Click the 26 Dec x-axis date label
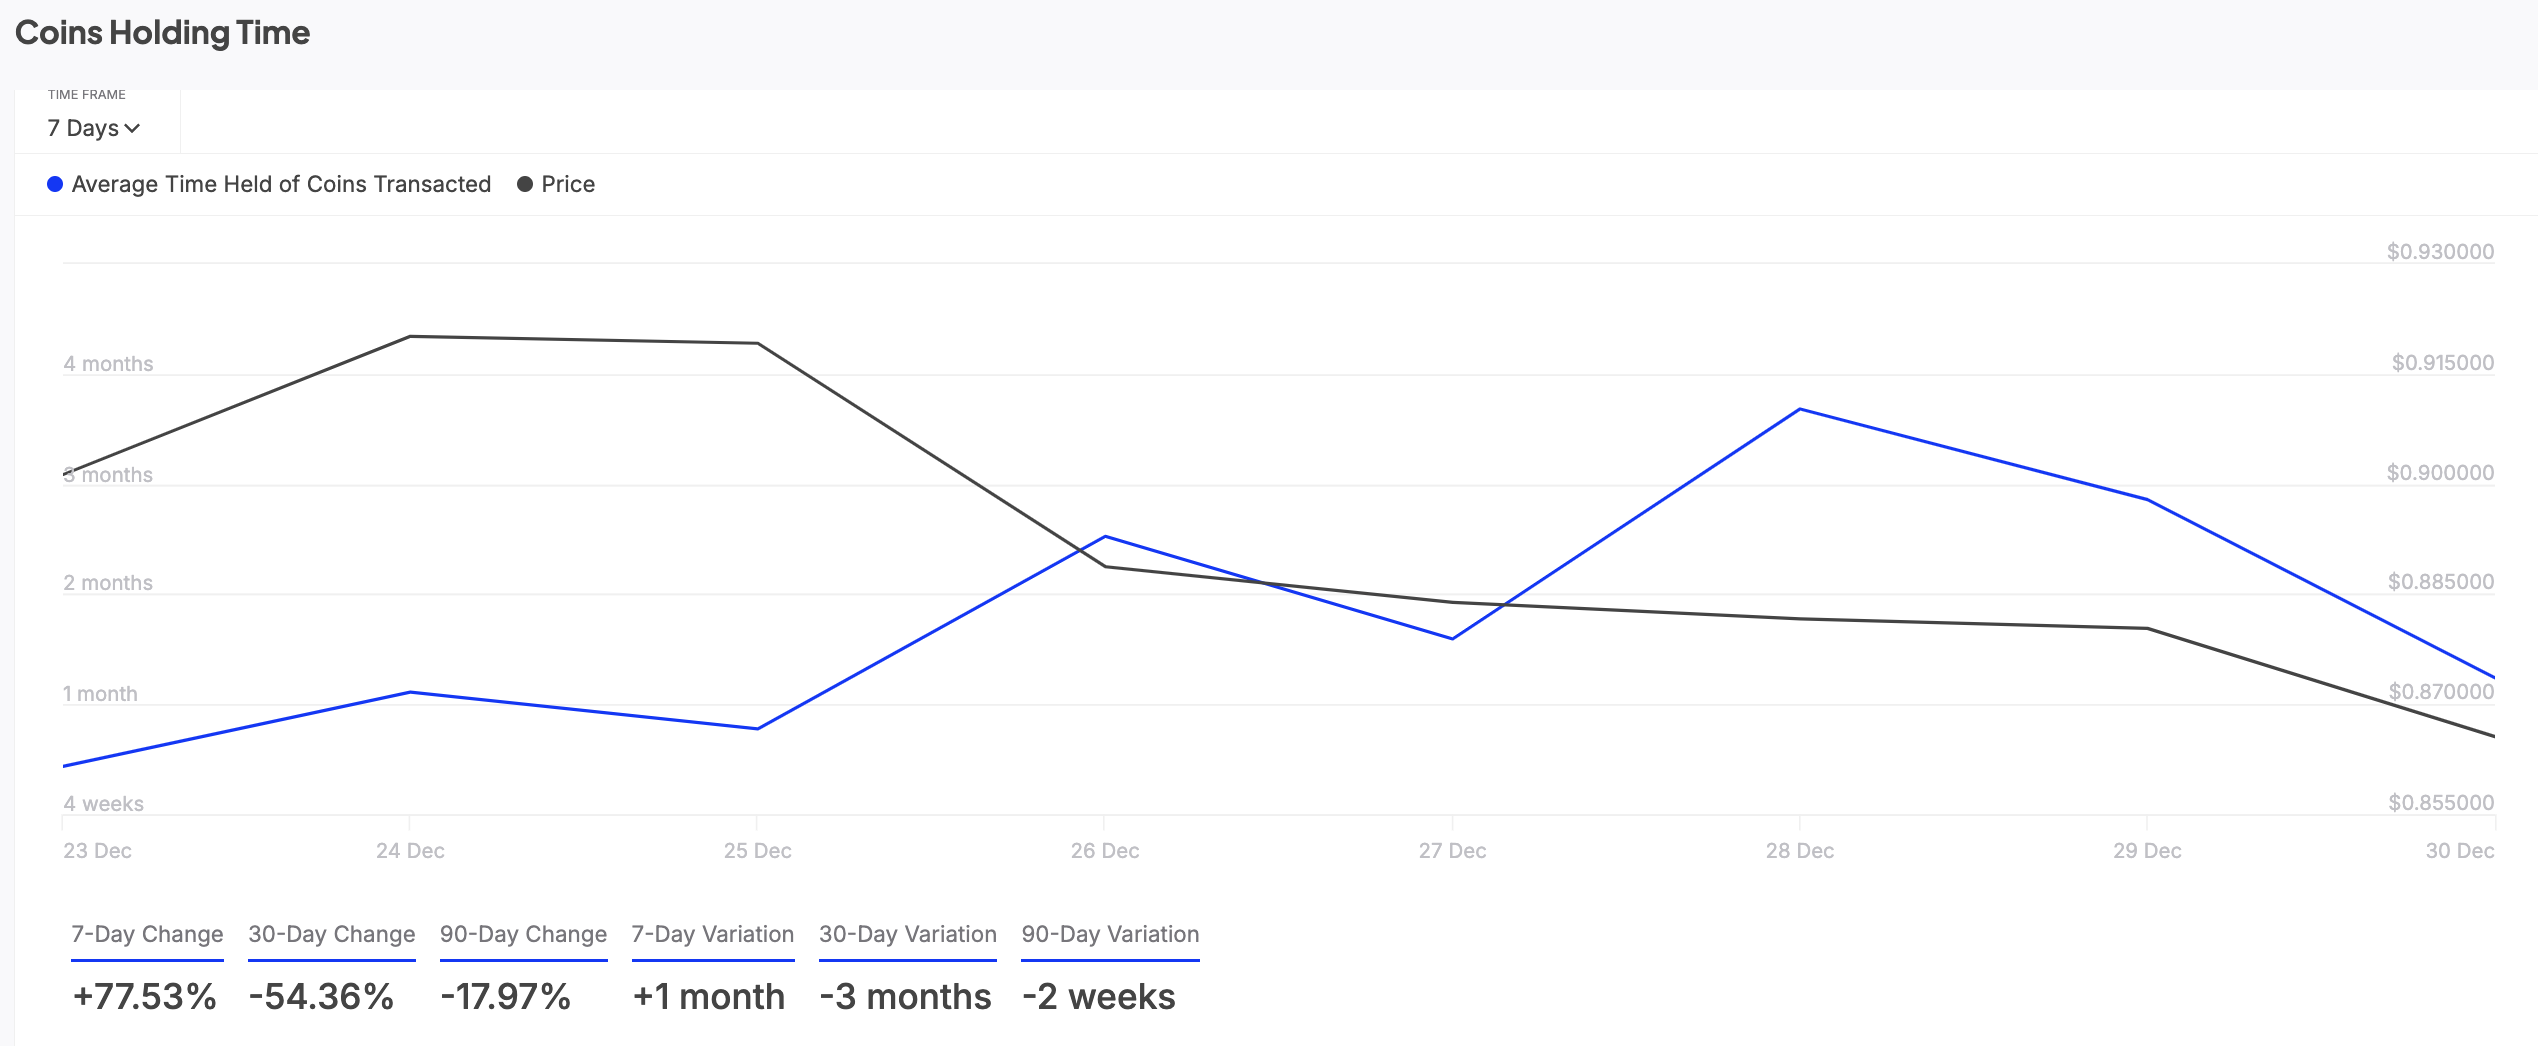This screenshot has height=1046, width=2538. [x=1104, y=851]
